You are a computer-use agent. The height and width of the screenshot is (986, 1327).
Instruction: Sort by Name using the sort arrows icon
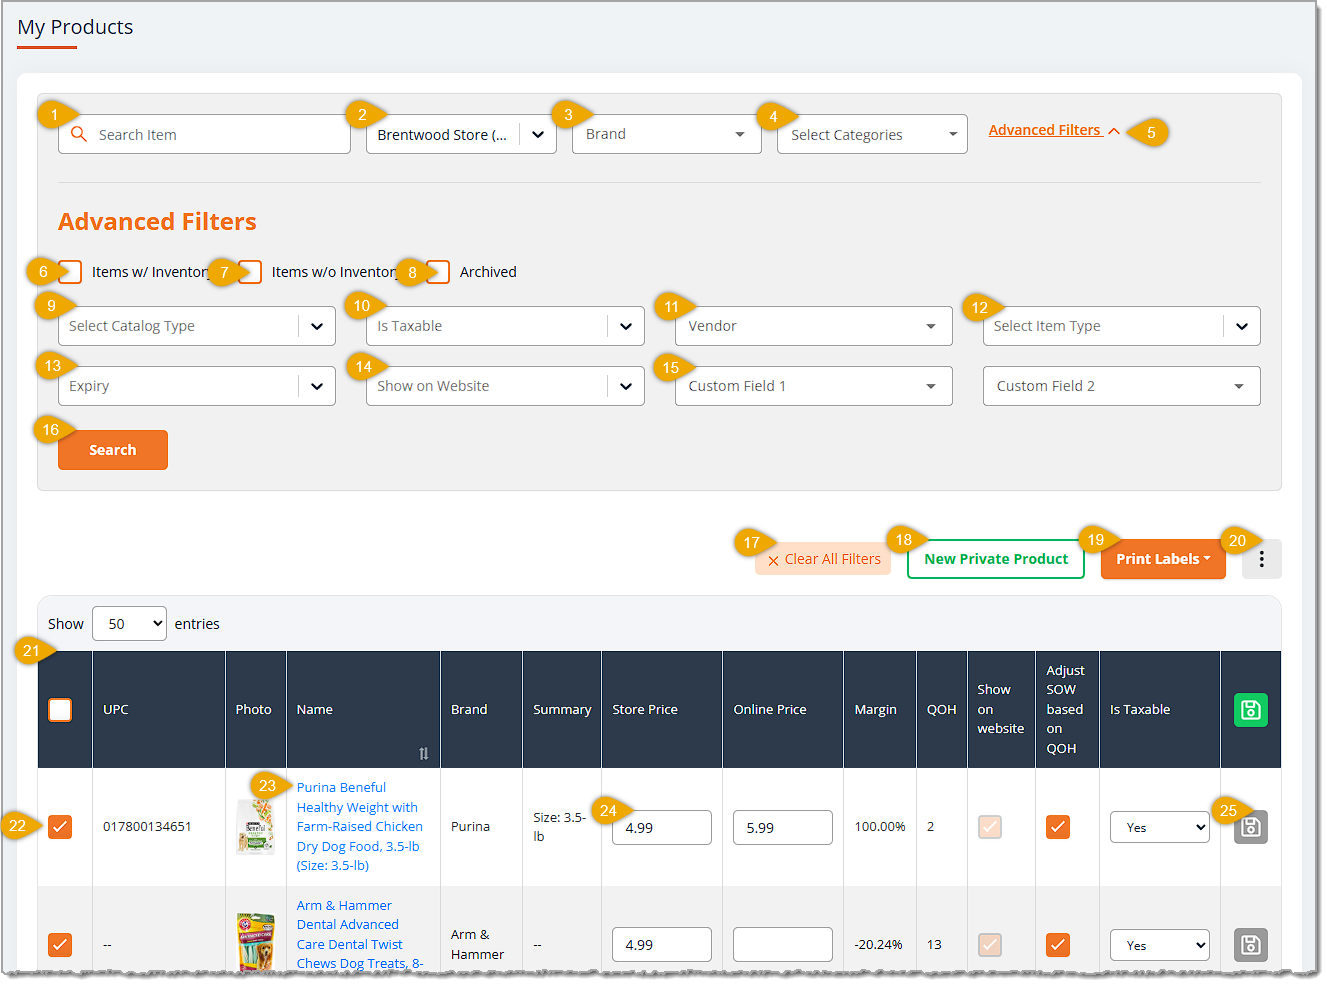pyautogui.click(x=424, y=753)
